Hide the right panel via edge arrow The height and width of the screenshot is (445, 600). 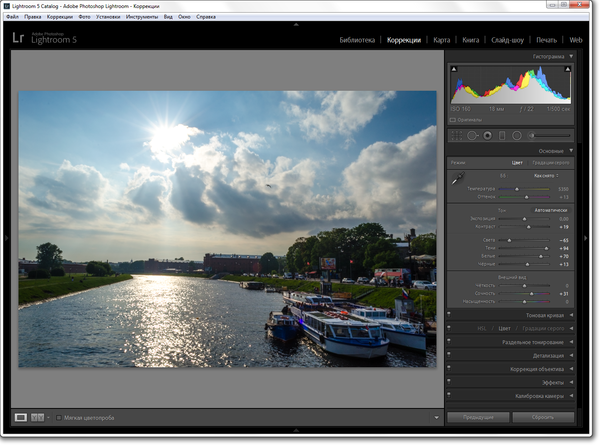pos(585,238)
